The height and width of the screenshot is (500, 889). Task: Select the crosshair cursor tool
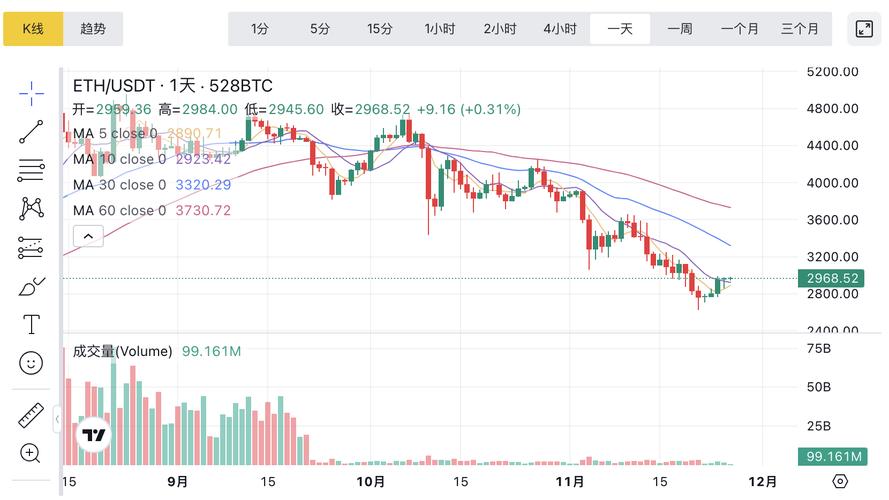(31, 93)
